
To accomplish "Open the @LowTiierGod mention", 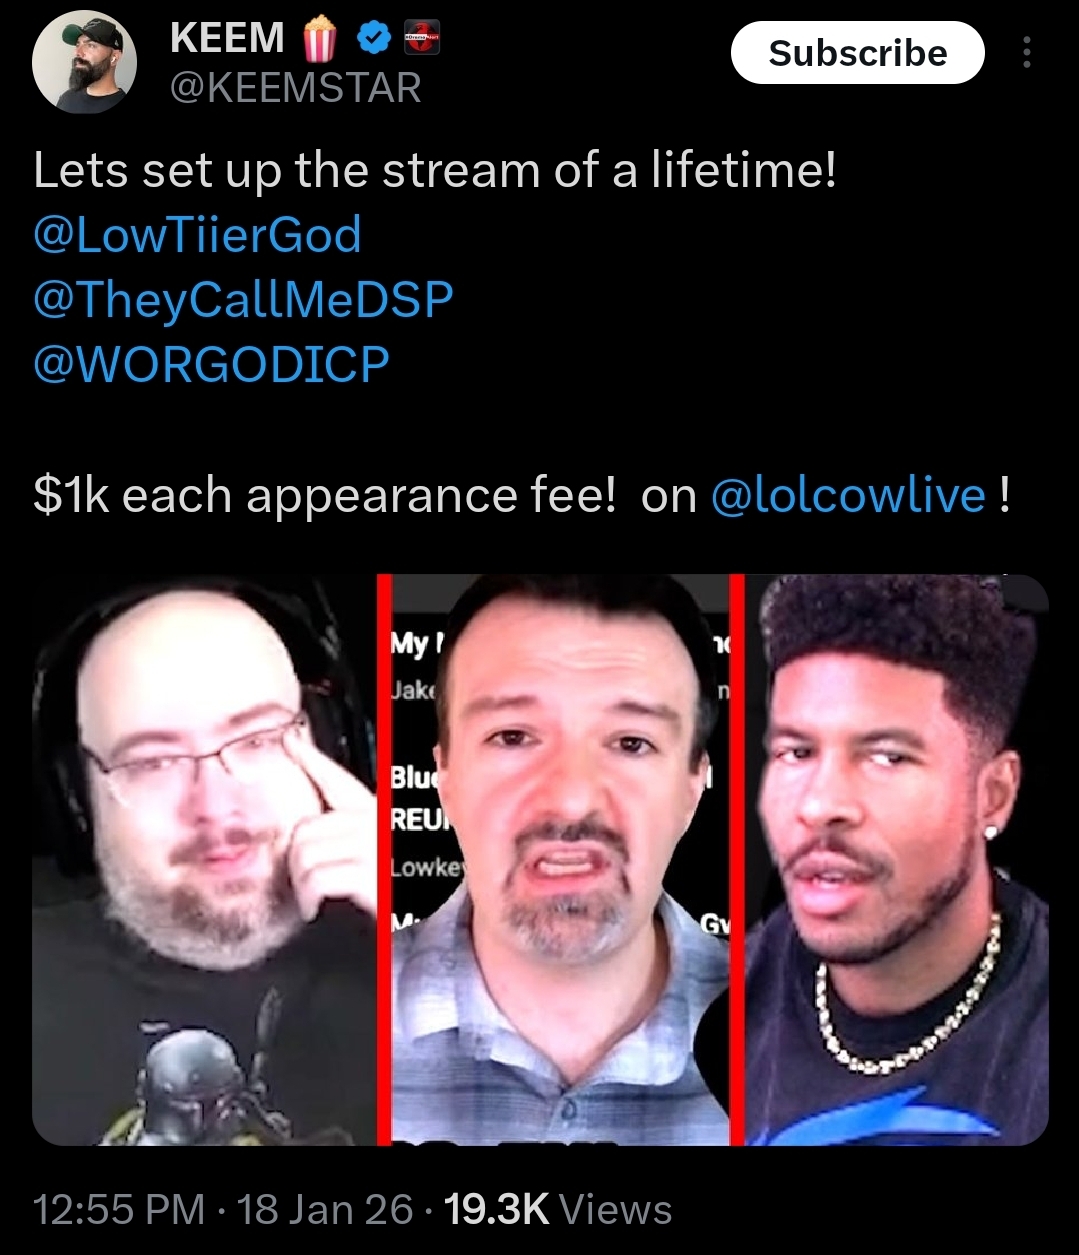I will coord(197,235).
